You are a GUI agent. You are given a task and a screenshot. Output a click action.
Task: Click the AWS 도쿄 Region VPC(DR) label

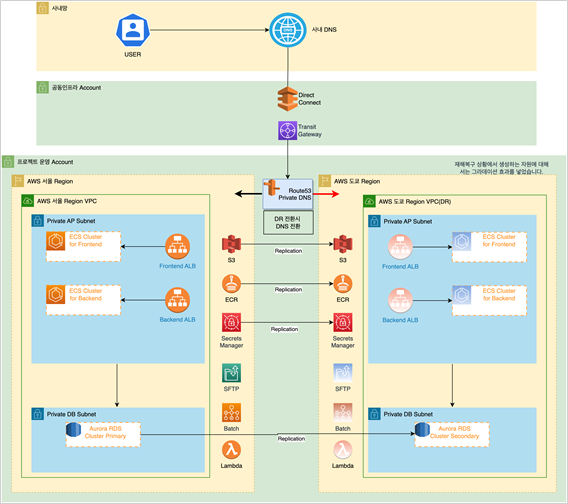pyautogui.click(x=415, y=201)
